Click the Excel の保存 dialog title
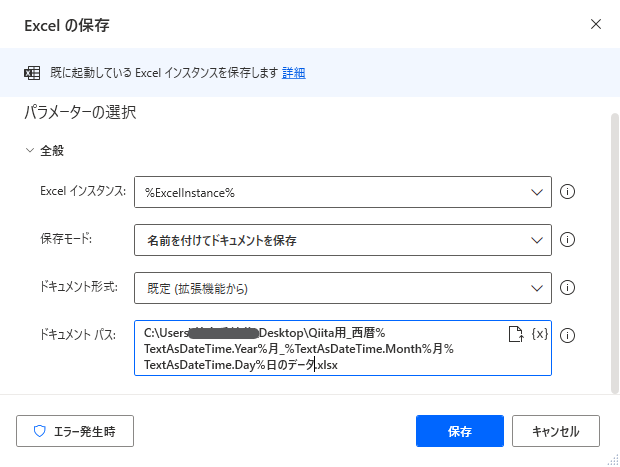This screenshot has width=620, height=467. click(67, 25)
